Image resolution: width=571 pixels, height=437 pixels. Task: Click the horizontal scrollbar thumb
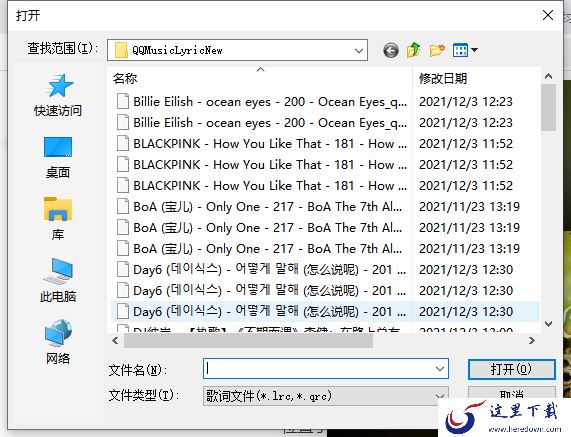[248, 340]
